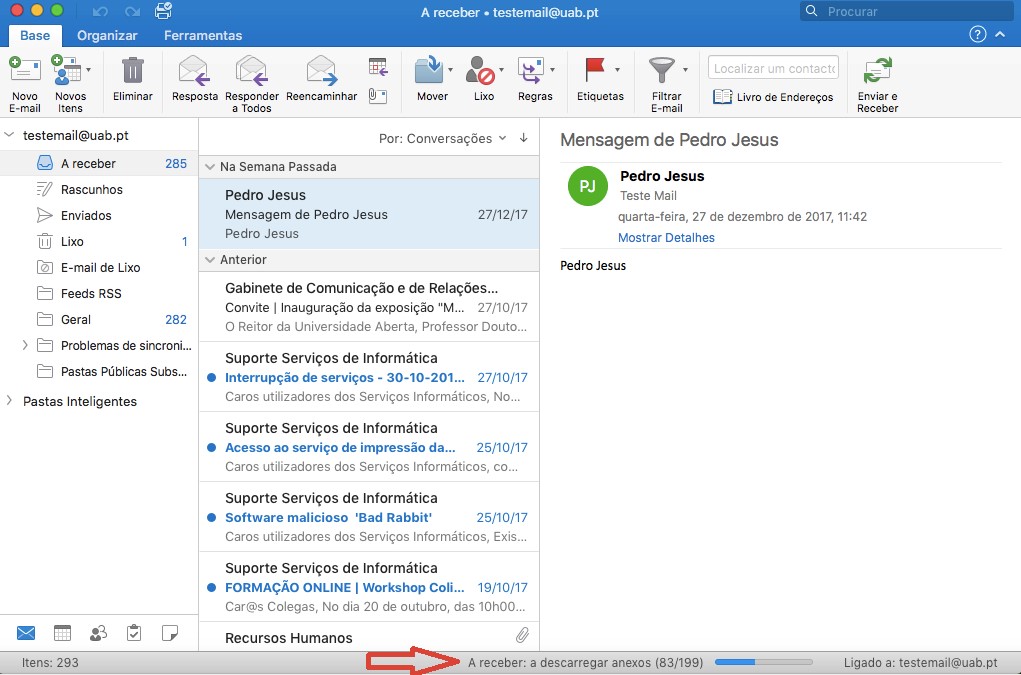
Task: Open Livro de Endereços
Action: 759,97
